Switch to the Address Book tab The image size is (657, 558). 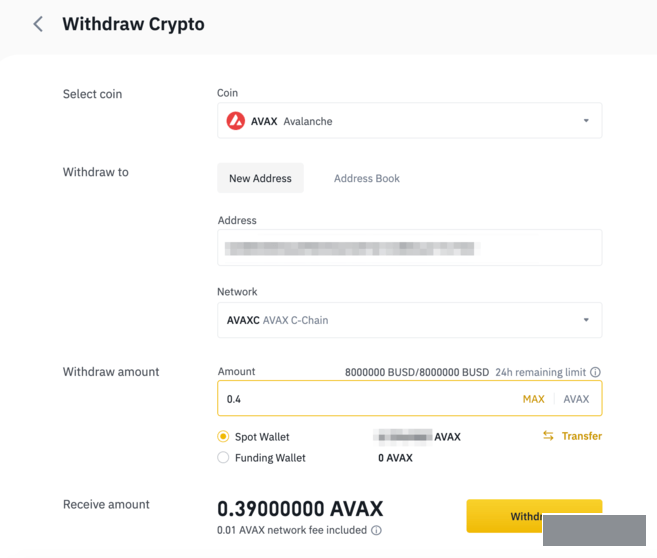(367, 178)
